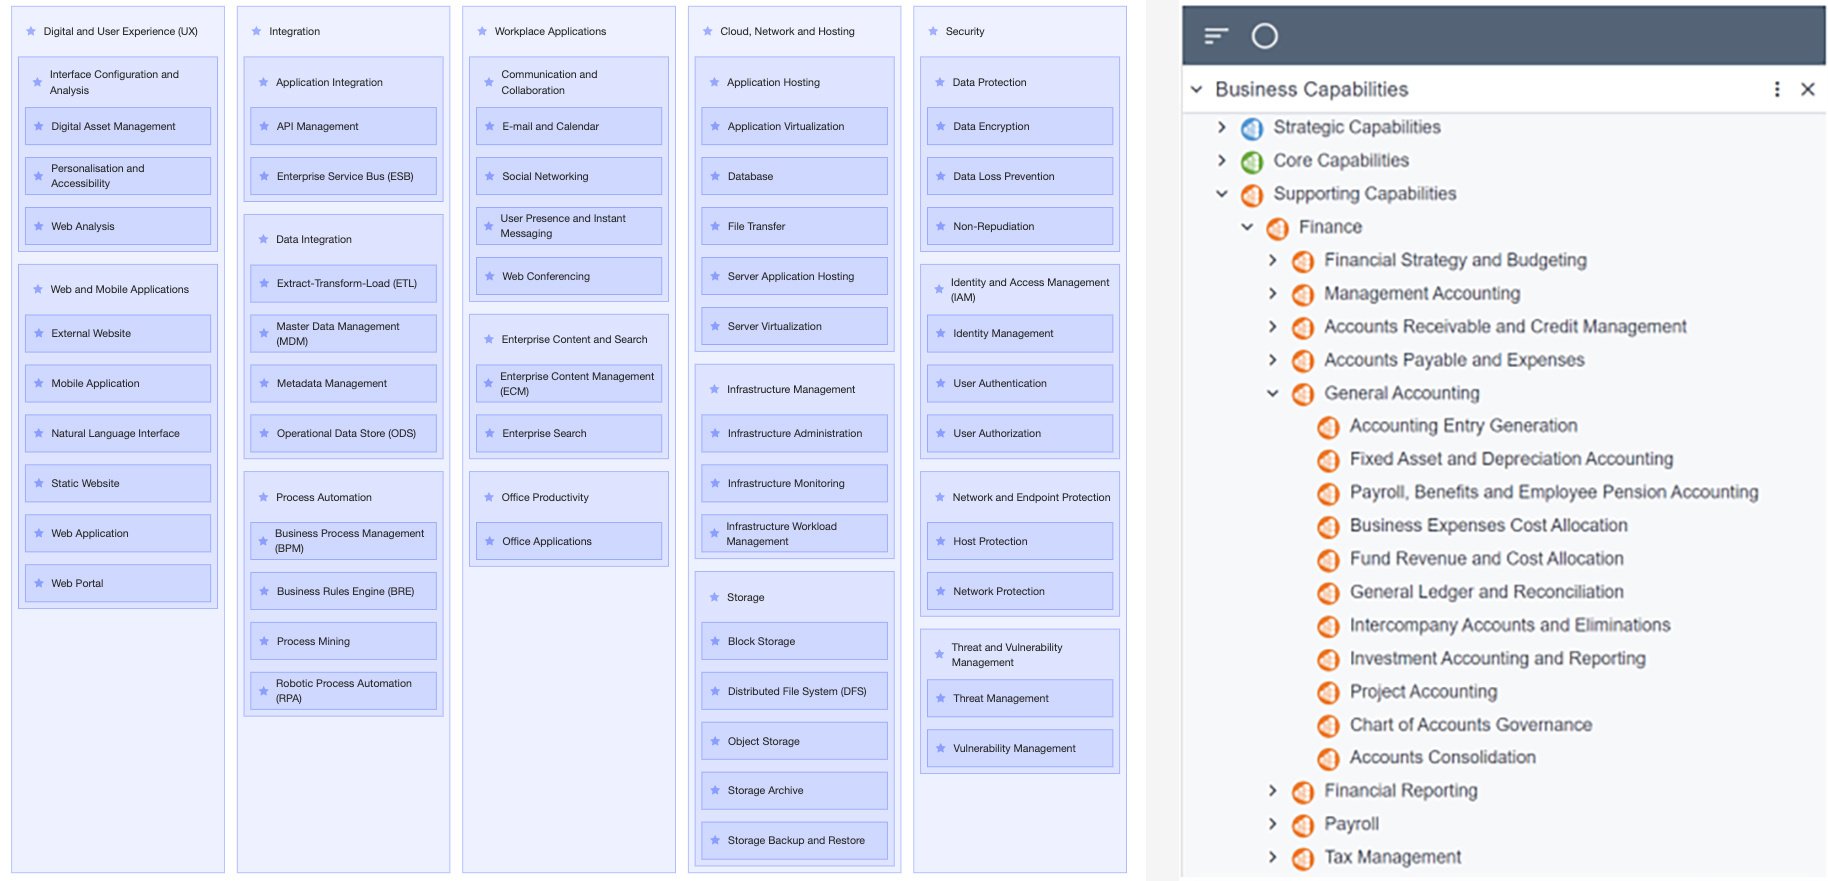Click the icon beside Accounts Consolidation
1828x881 pixels.
pyautogui.click(x=1329, y=758)
